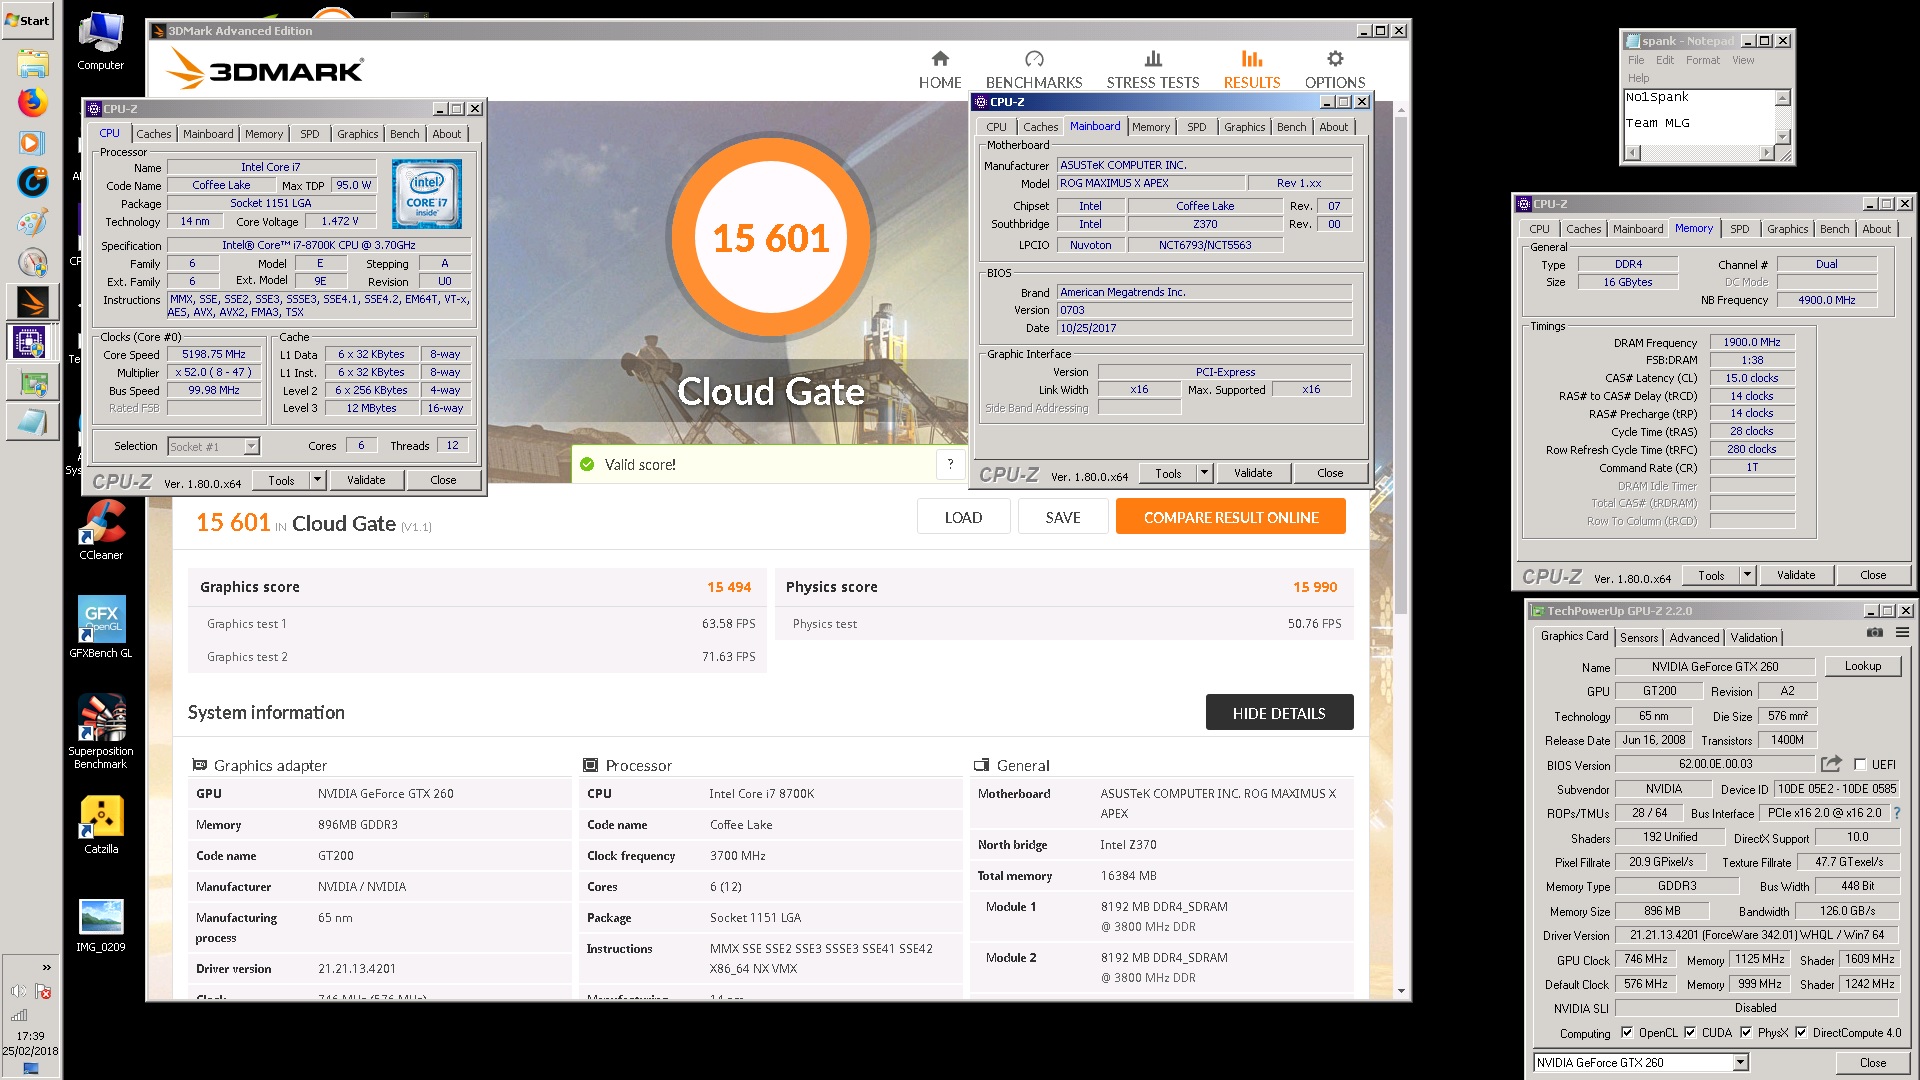
Task: Open Windows Media Player taskbar icon
Action: pyautogui.click(x=33, y=142)
